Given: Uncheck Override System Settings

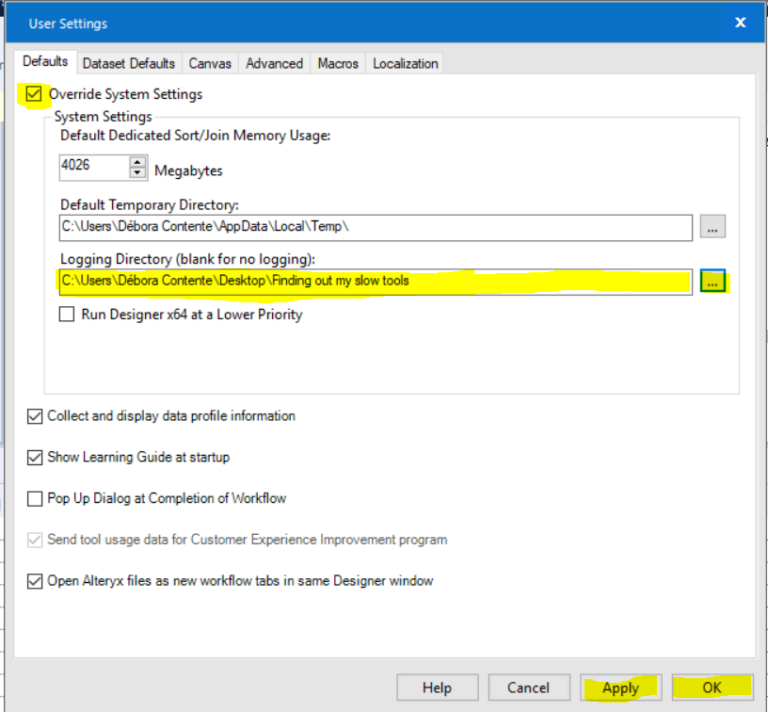Looking at the screenshot, I should click(x=36, y=95).
